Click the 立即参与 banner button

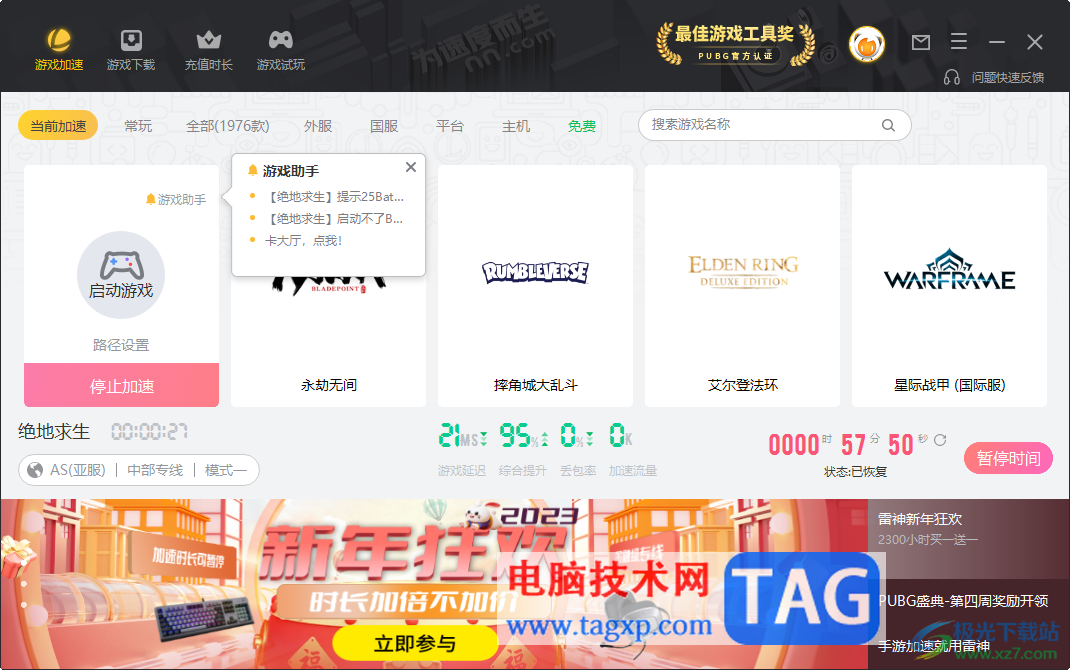[415, 643]
